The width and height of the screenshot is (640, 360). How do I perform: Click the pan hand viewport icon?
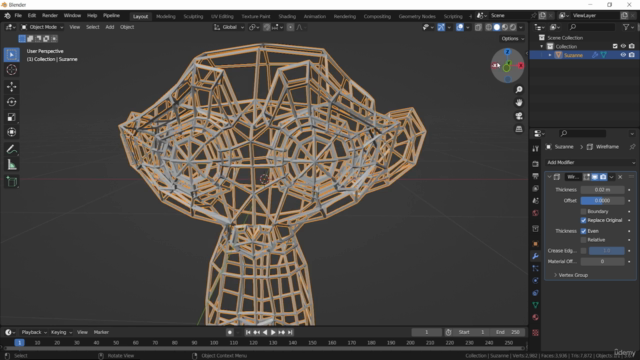pos(519,102)
